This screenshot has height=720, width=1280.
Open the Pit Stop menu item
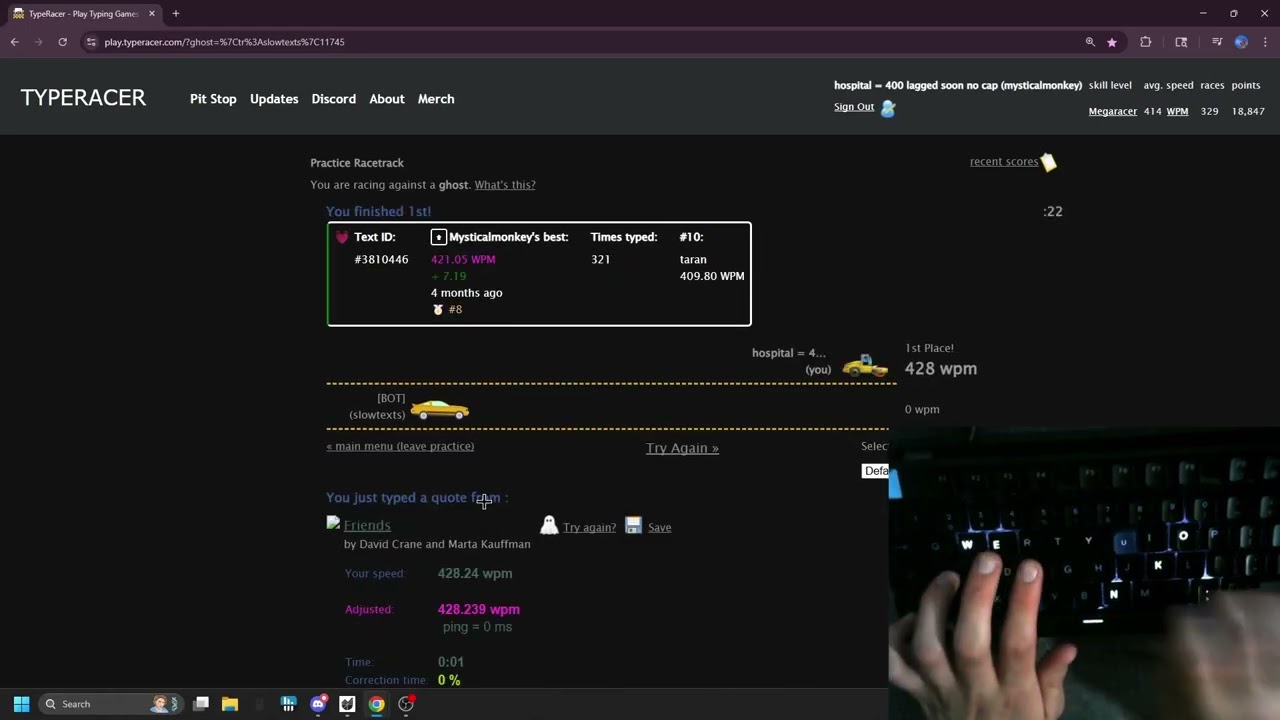(213, 99)
